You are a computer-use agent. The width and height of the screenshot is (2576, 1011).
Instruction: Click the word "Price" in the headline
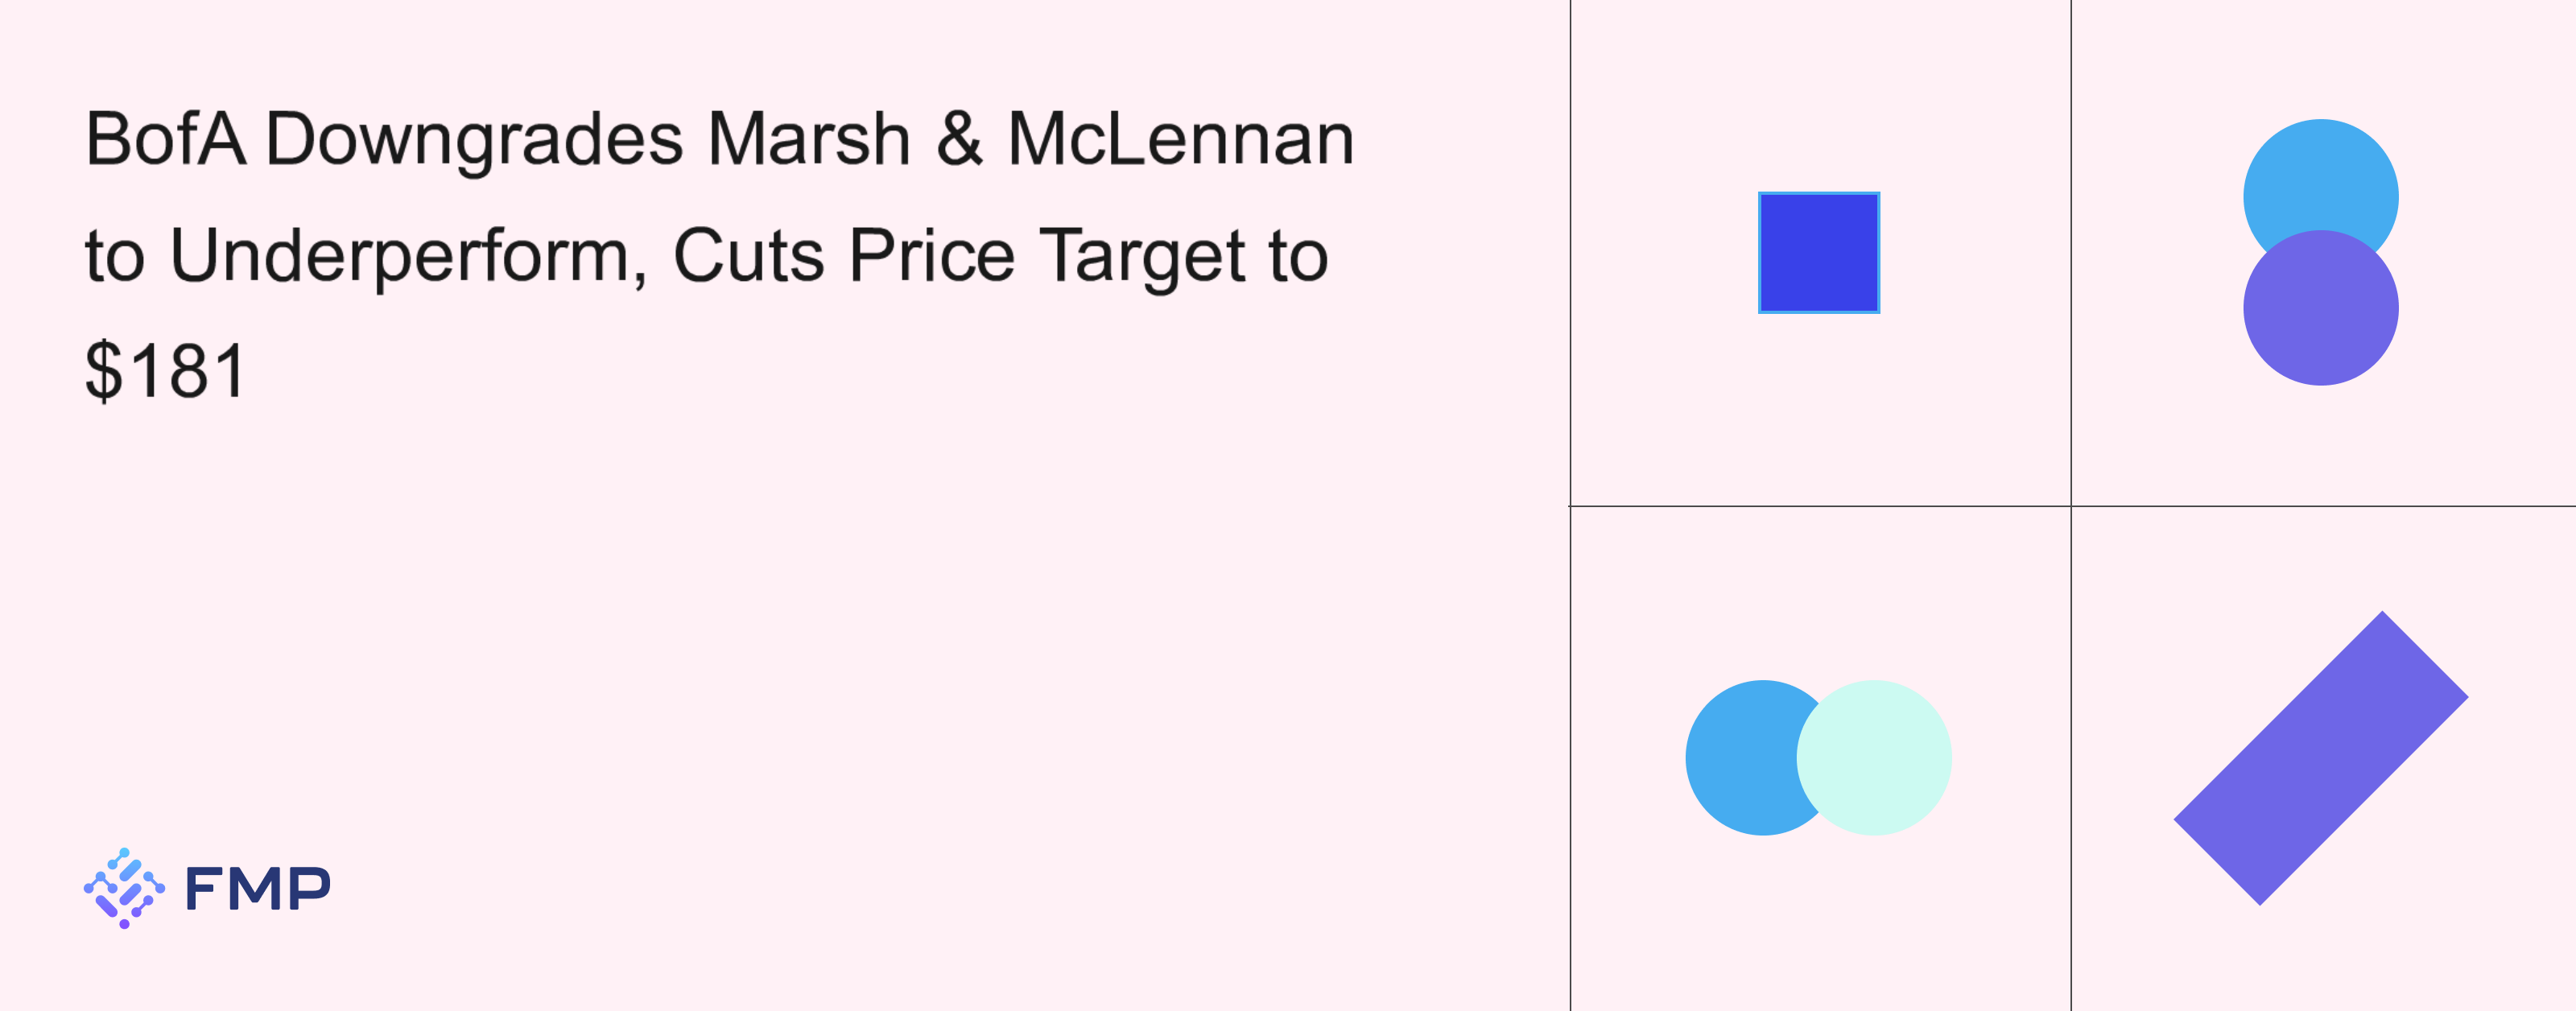931,255
